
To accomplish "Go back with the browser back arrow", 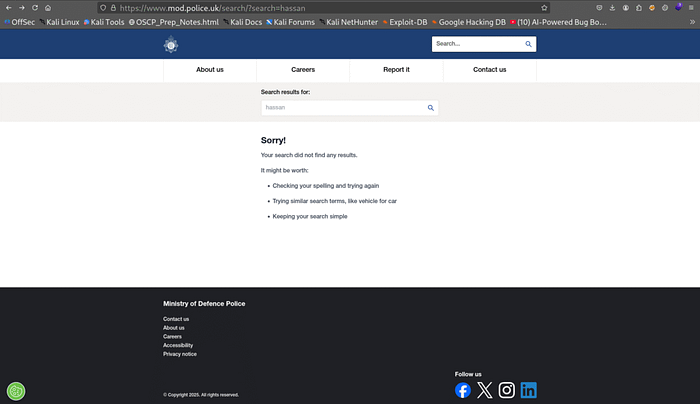I will (9, 8).
